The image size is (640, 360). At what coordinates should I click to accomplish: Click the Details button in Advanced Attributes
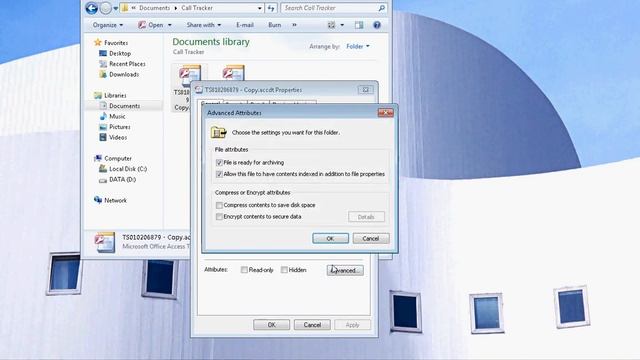(366, 217)
